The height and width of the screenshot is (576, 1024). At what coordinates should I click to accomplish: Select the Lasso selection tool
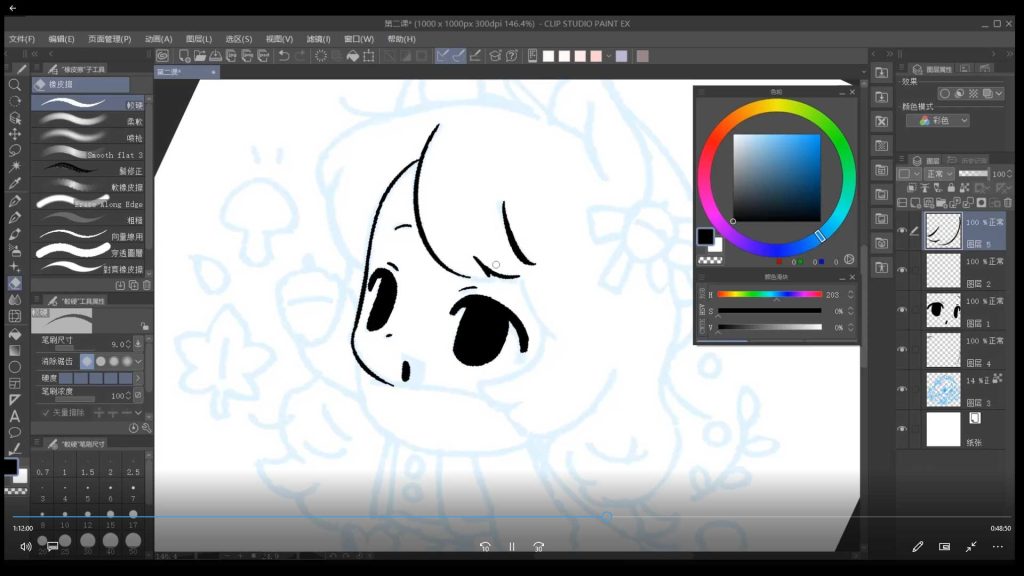14,150
